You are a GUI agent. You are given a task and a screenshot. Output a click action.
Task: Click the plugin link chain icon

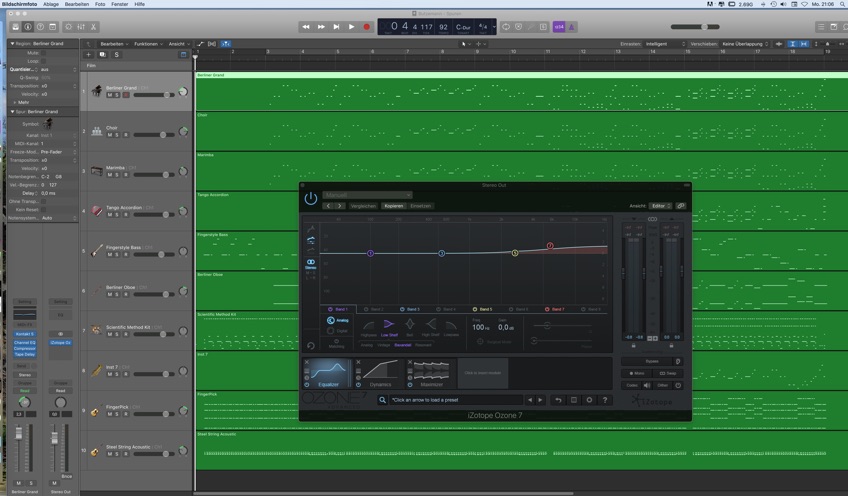pos(680,206)
